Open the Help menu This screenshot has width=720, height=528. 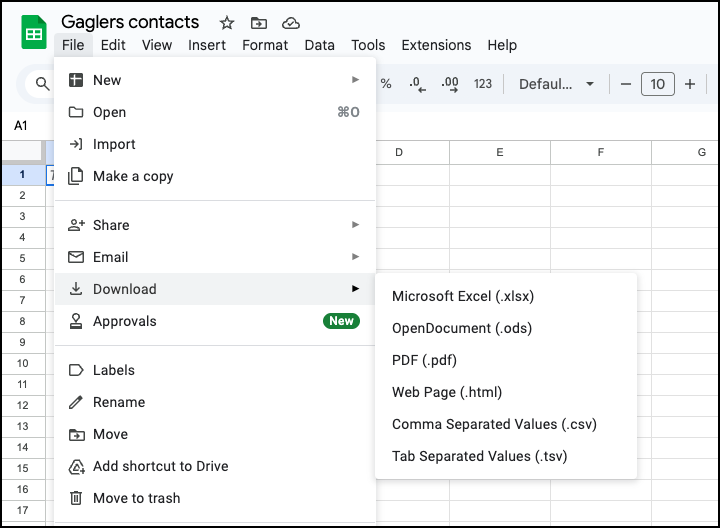pyautogui.click(x=502, y=45)
